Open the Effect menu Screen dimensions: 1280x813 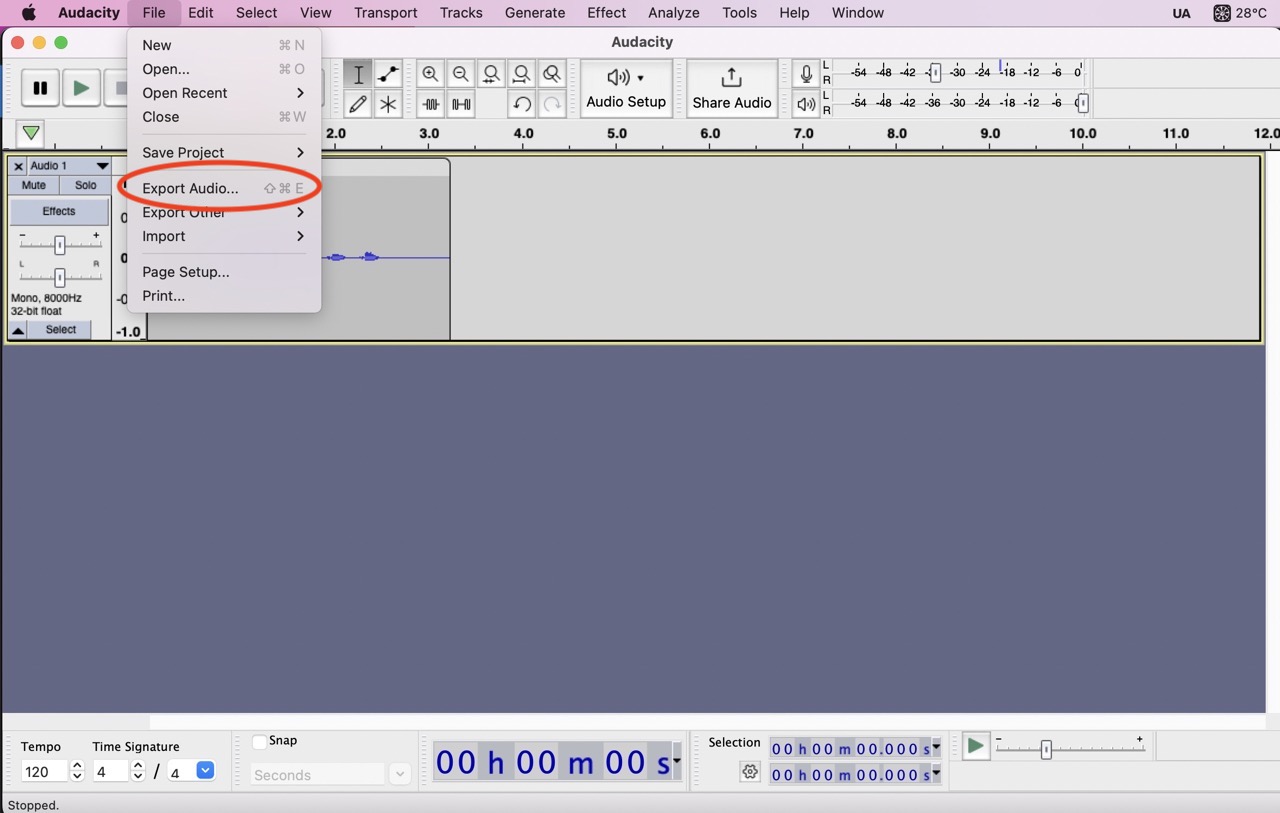point(607,13)
